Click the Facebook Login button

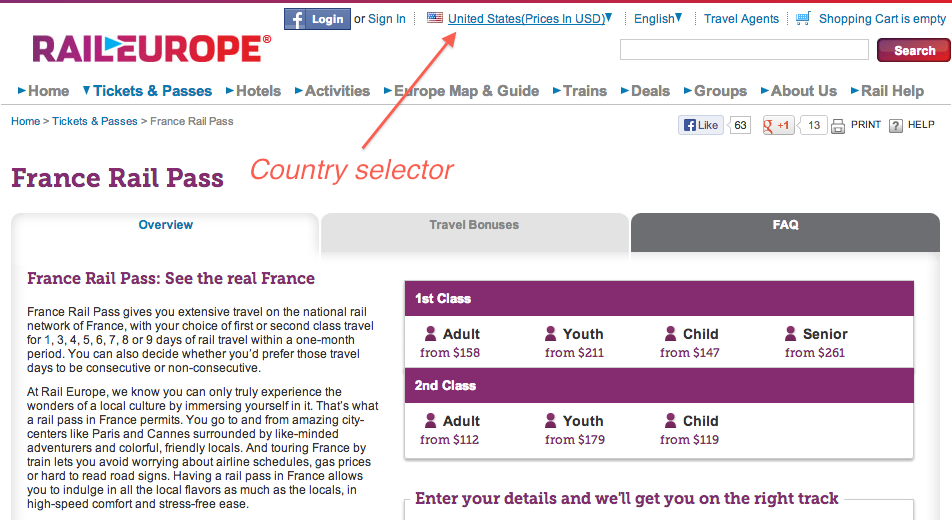pyautogui.click(x=317, y=19)
